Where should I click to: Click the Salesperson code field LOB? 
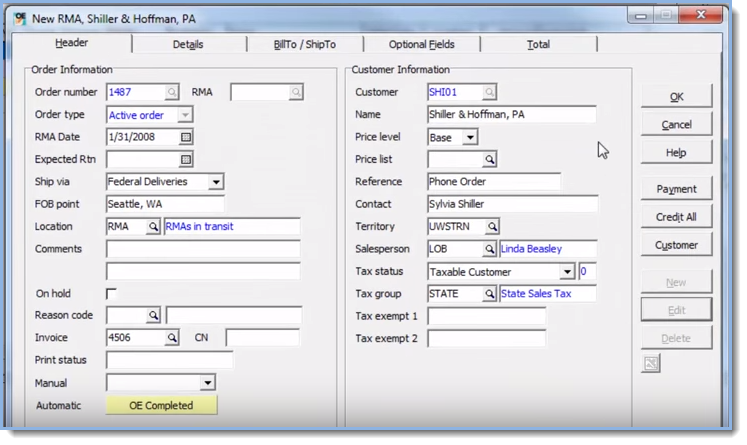pyautogui.click(x=455, y=249)
